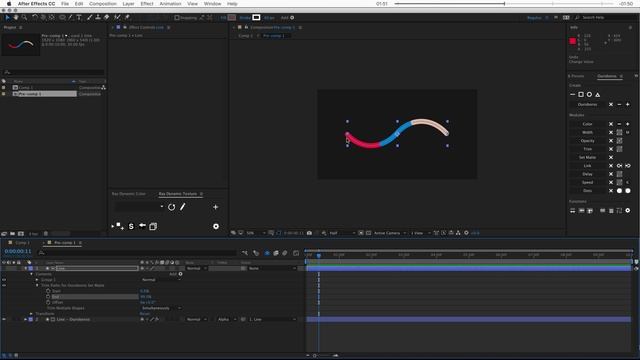
Task: Open Trim Multiple Shapes Simultaneously dropdown
Action: [x=162, y=308]
